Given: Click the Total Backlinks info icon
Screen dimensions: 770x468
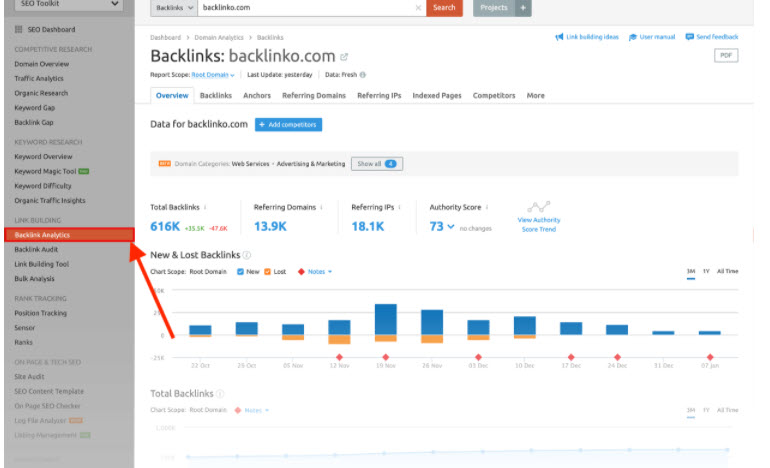Looking at the screenshot, I should (x=205, y=207).
